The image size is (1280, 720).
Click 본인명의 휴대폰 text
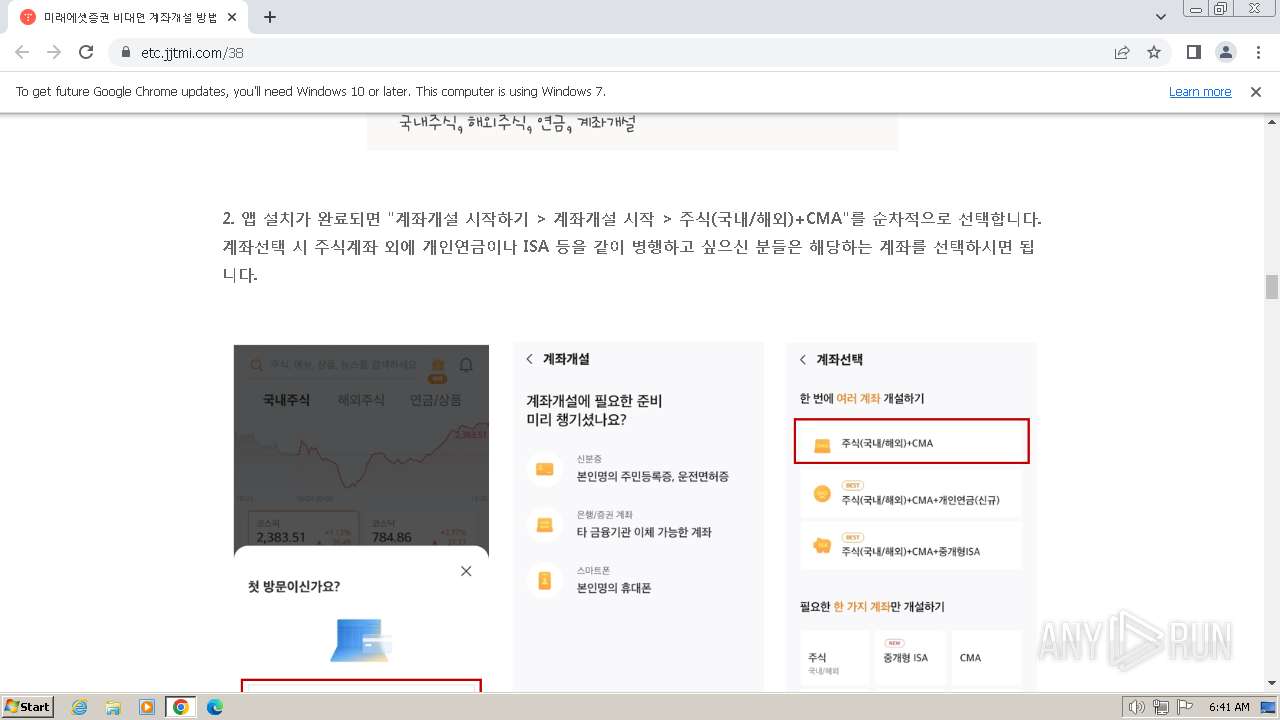click(x=614, y=588)
